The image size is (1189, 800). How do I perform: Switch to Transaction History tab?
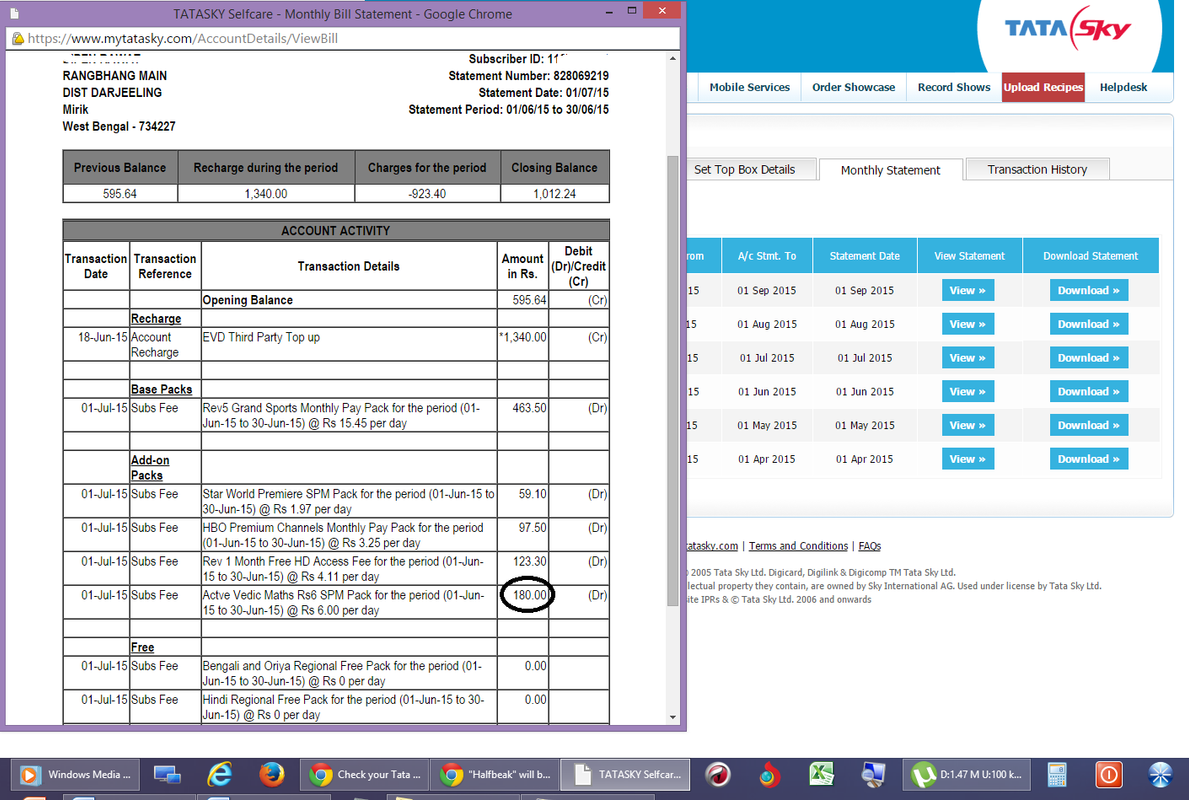point(1037,170)
